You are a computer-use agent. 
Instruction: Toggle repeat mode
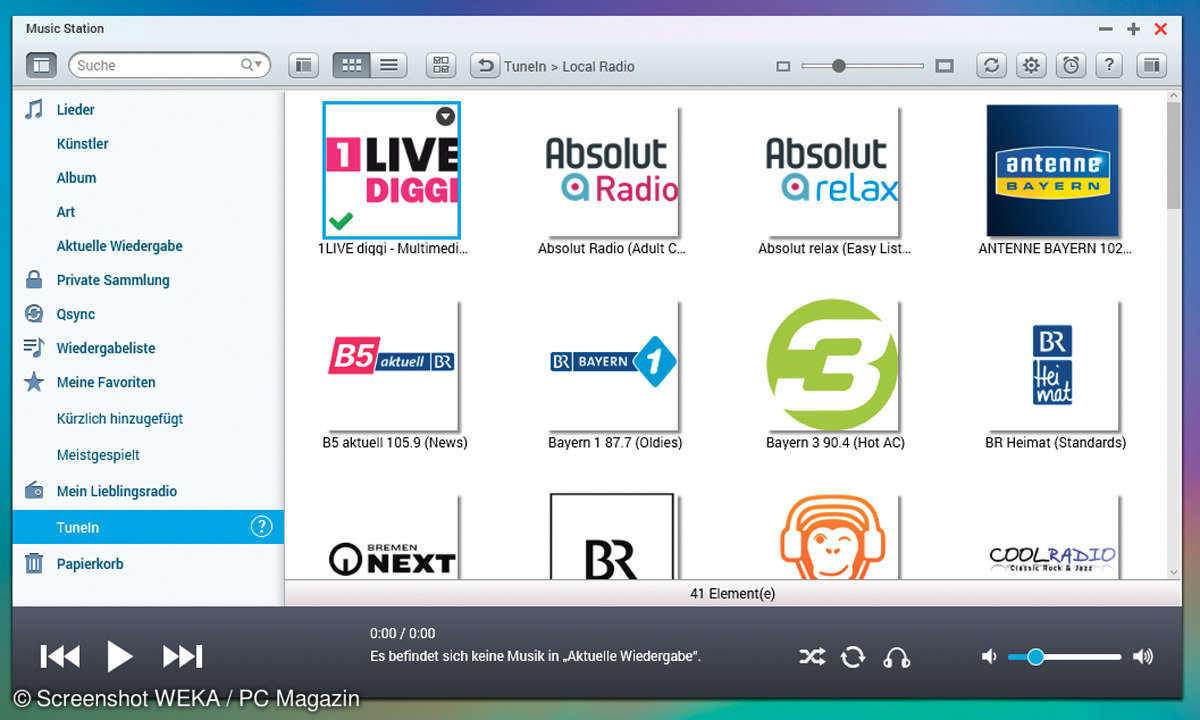pos(853,657)
